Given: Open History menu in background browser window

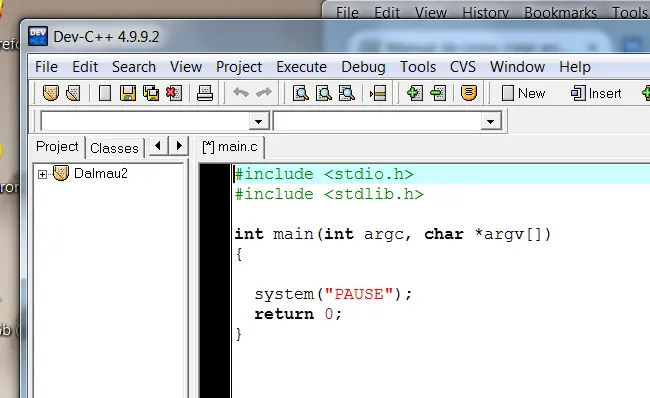Looking at the screenshot, I should pos(485,13).
